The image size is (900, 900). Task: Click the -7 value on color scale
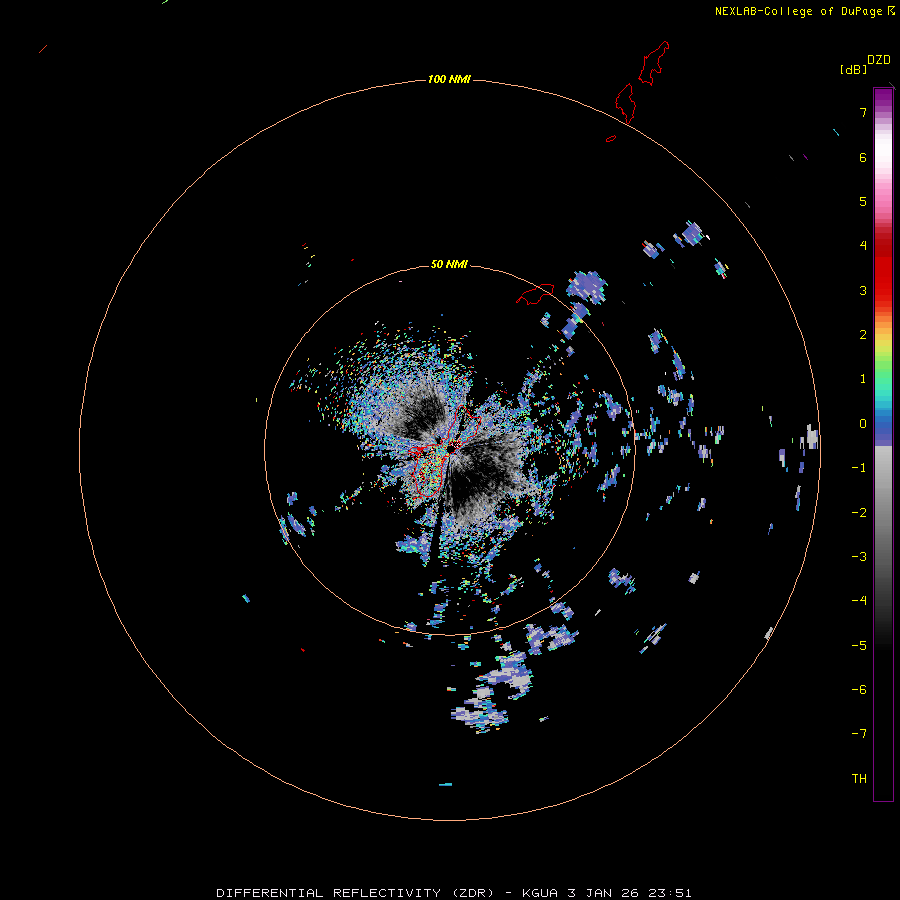859,734
